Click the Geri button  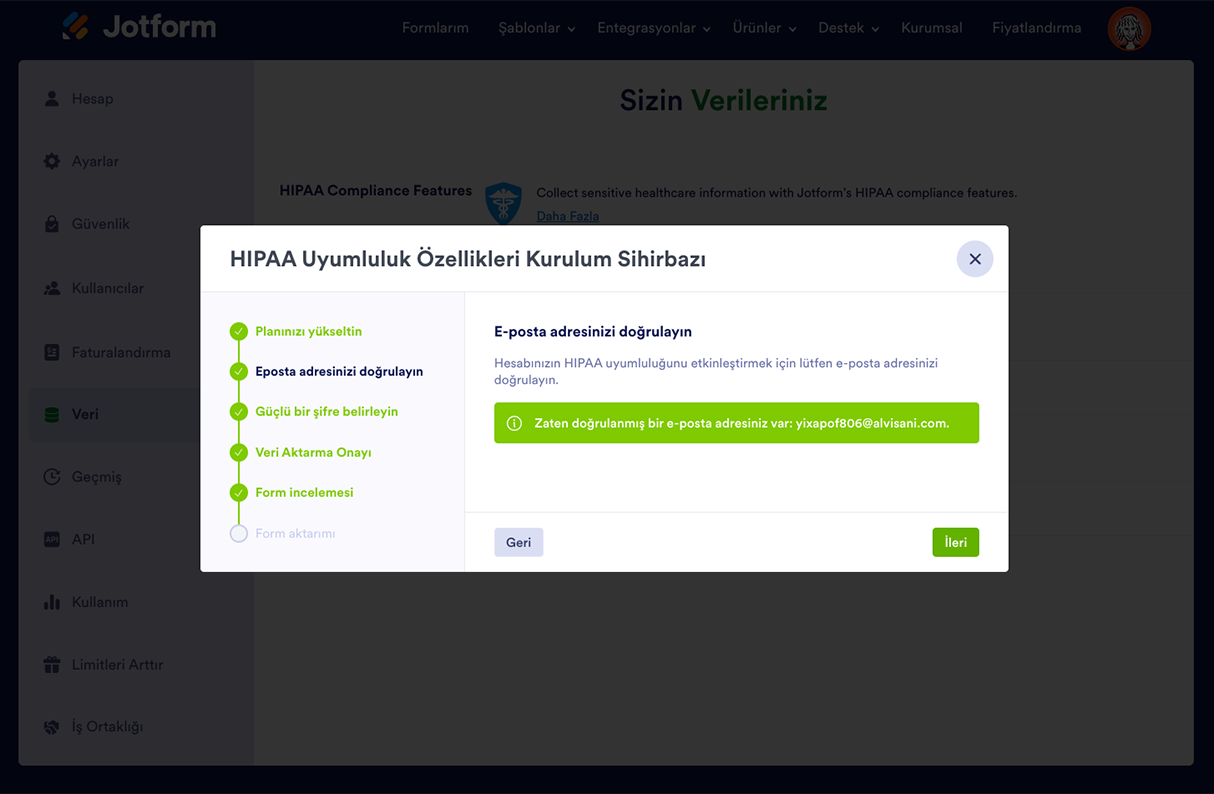(518, 542)
